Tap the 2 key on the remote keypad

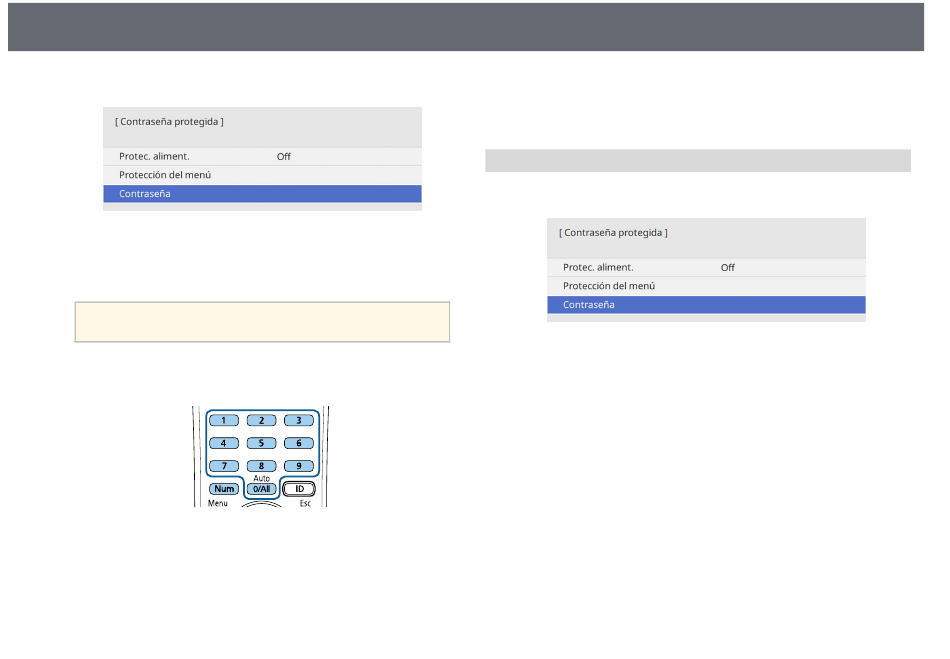[x=261, y=420]
